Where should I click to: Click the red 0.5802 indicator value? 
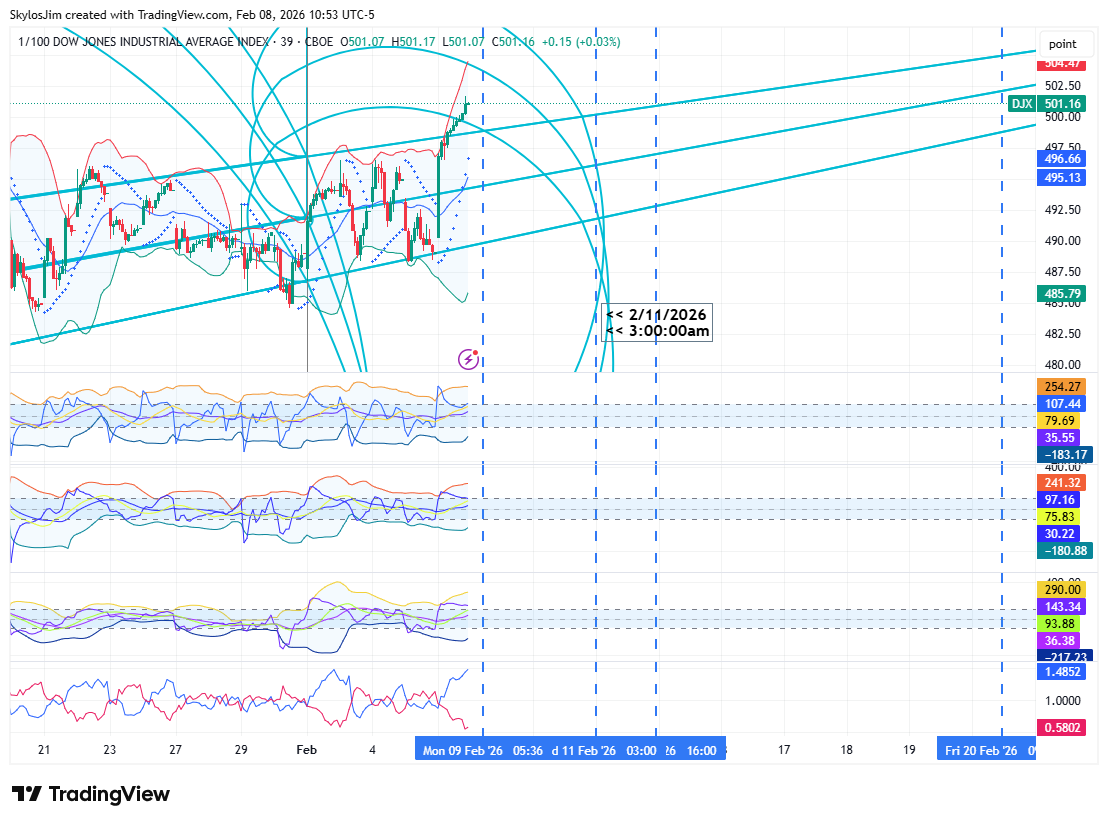pyautogui.click(x=1062, y=727)
